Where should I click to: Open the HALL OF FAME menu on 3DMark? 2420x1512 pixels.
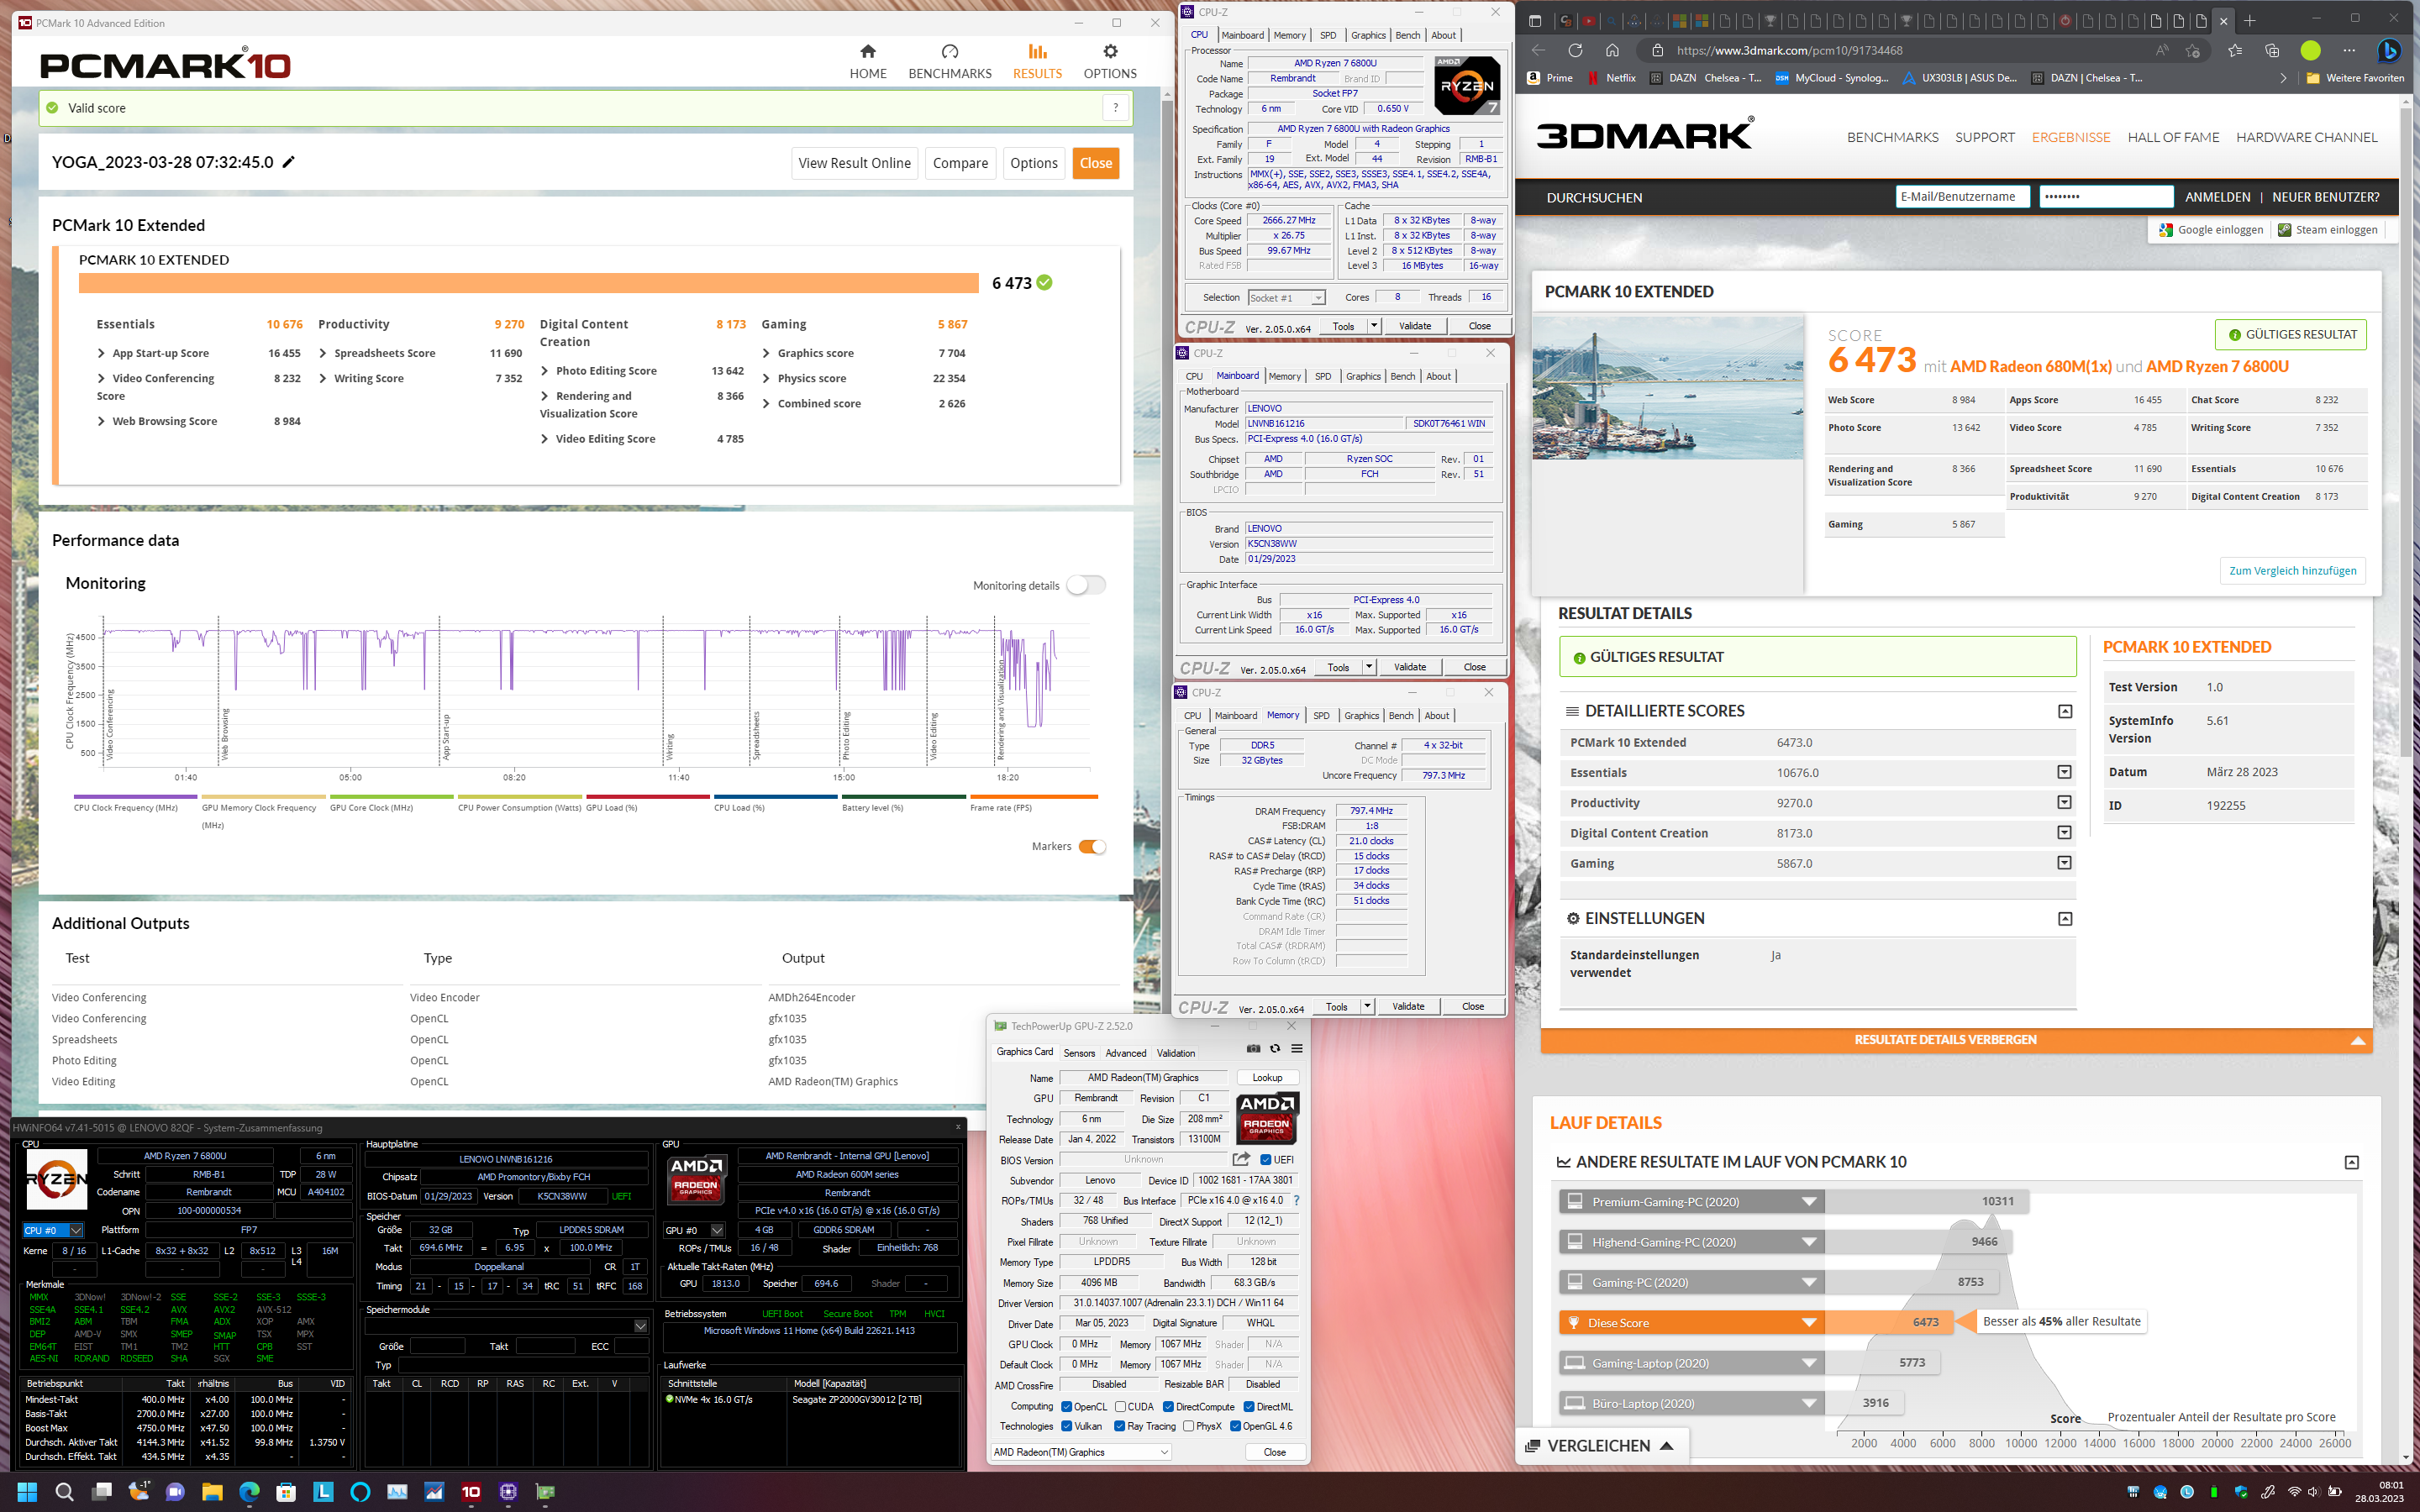coord(2173,137)
